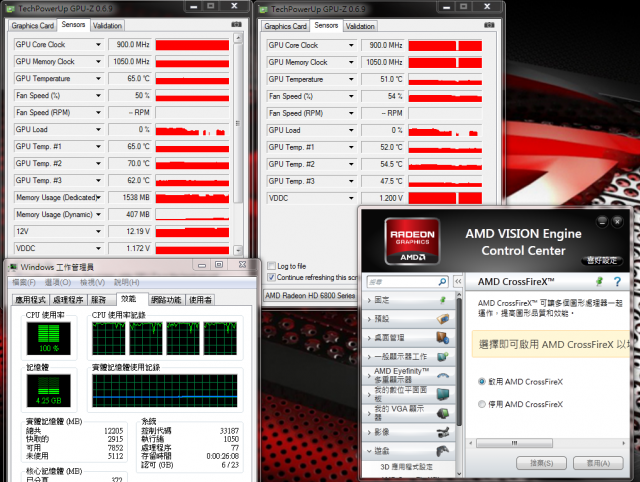Screen dimensions: 640x482
Task: Open GPU Load dropdown in right GPU-Z
Action: pyautogui.click(x=351, y=130)
